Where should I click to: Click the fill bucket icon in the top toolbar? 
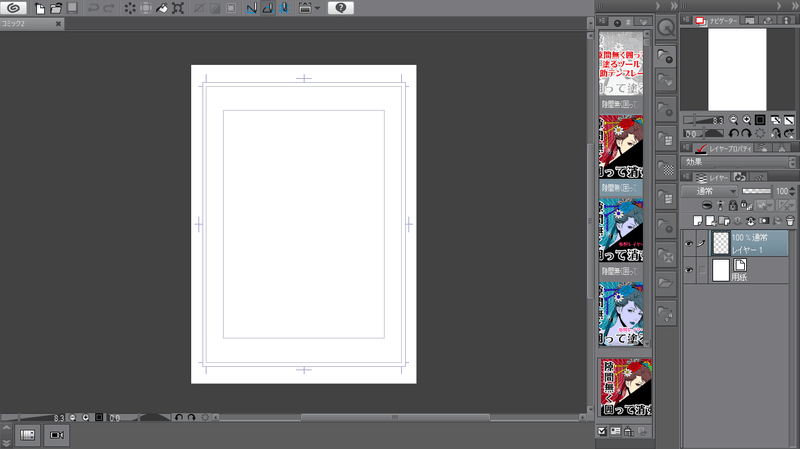[162, 8]
